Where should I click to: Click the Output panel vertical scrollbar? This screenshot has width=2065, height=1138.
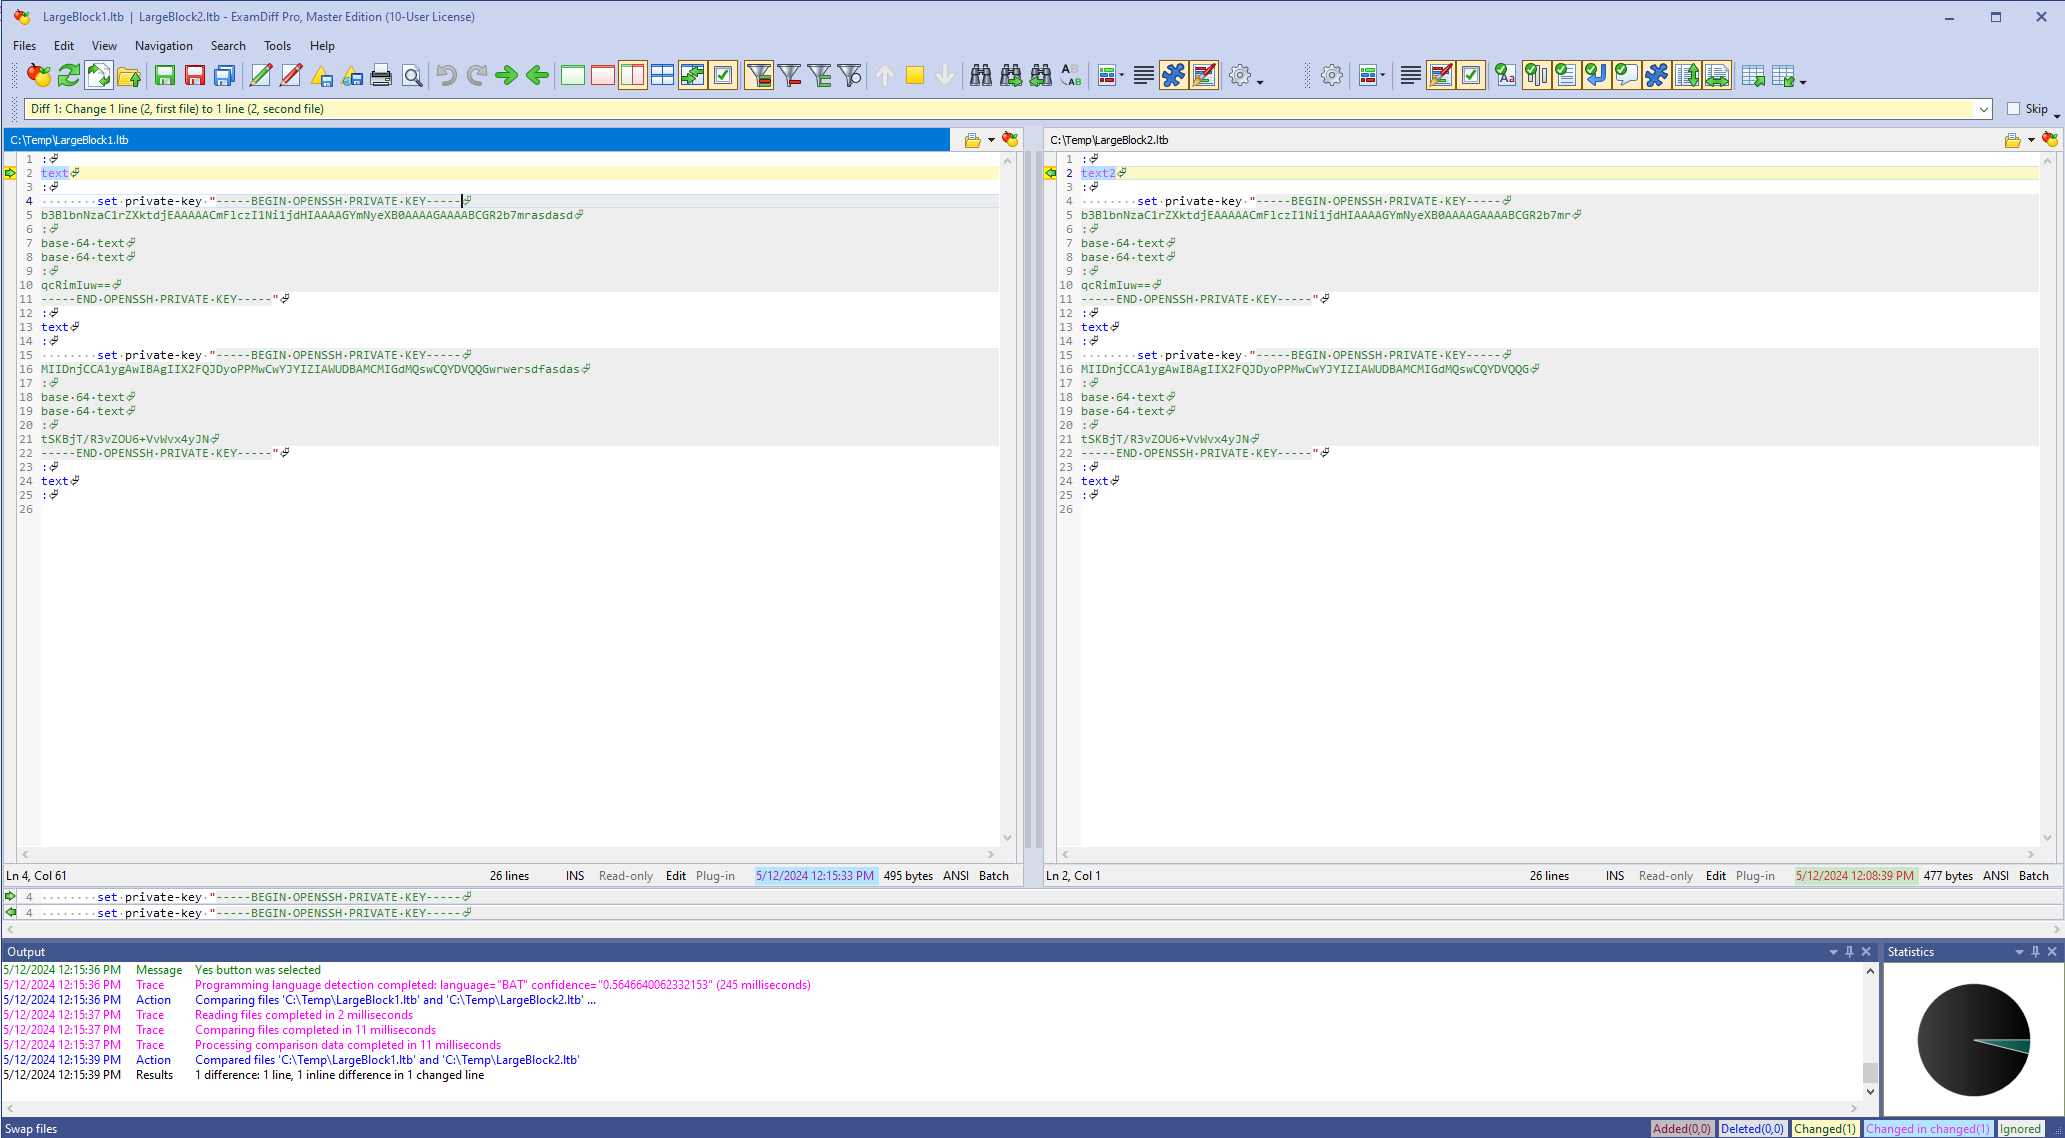1870,1032
